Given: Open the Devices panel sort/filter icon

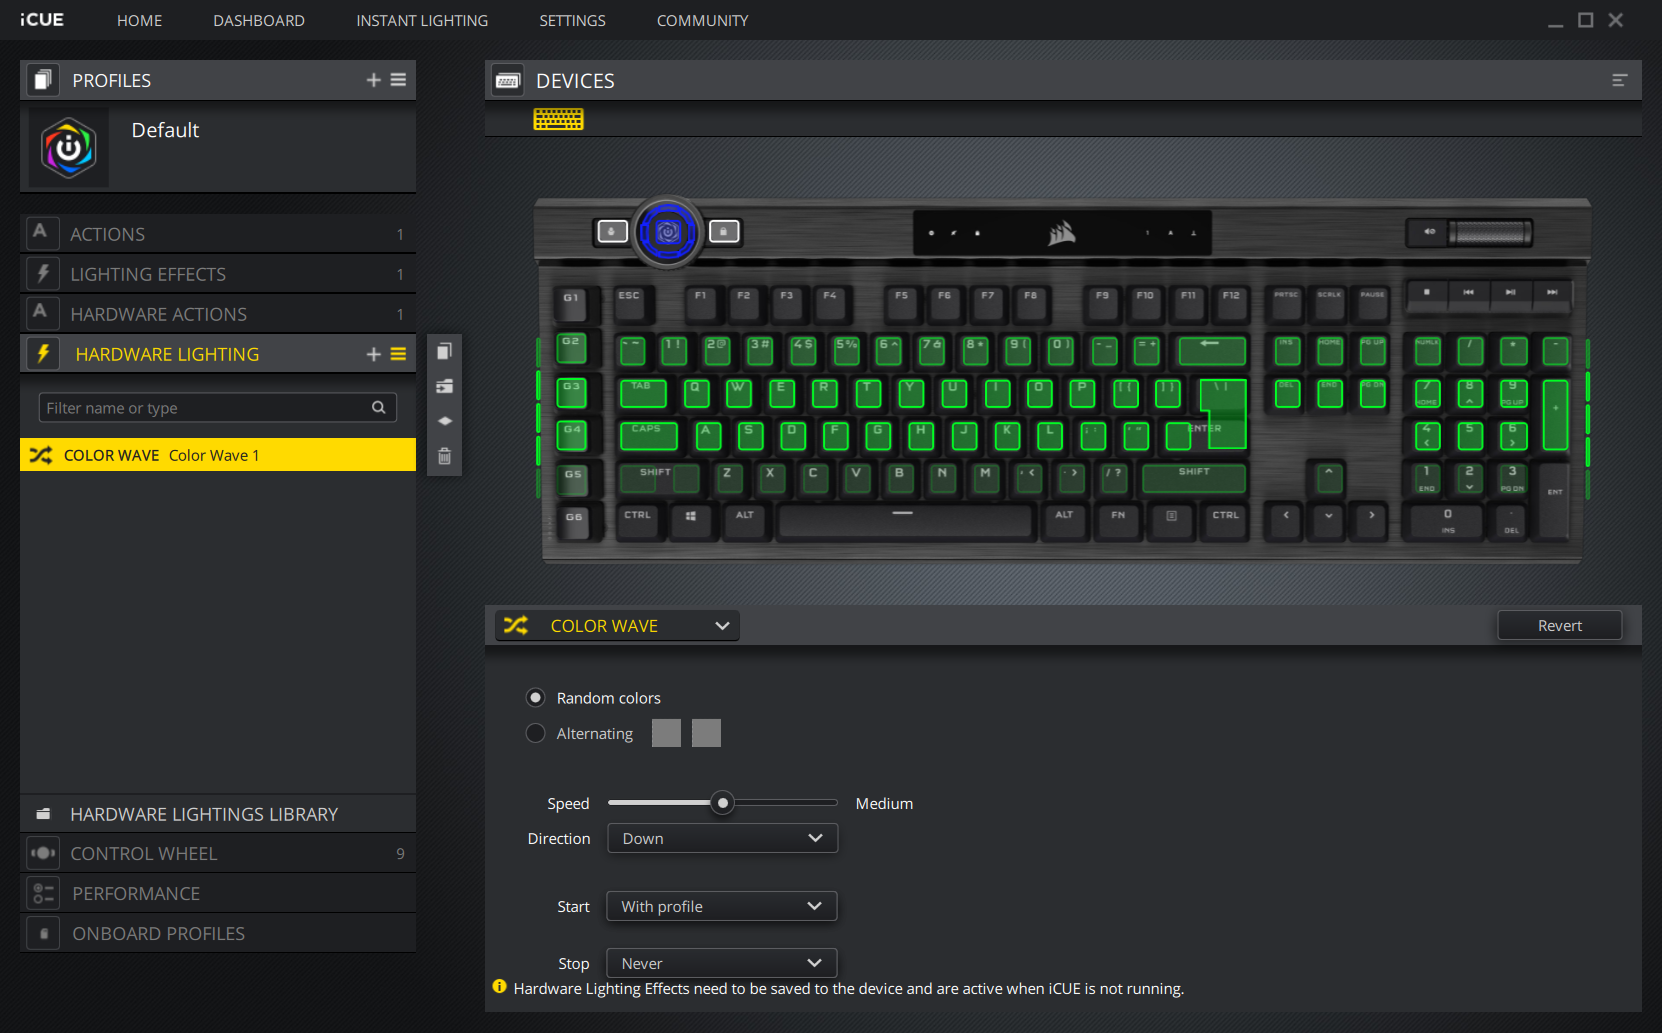Looking at the screenshot, I should point(1620,80).
